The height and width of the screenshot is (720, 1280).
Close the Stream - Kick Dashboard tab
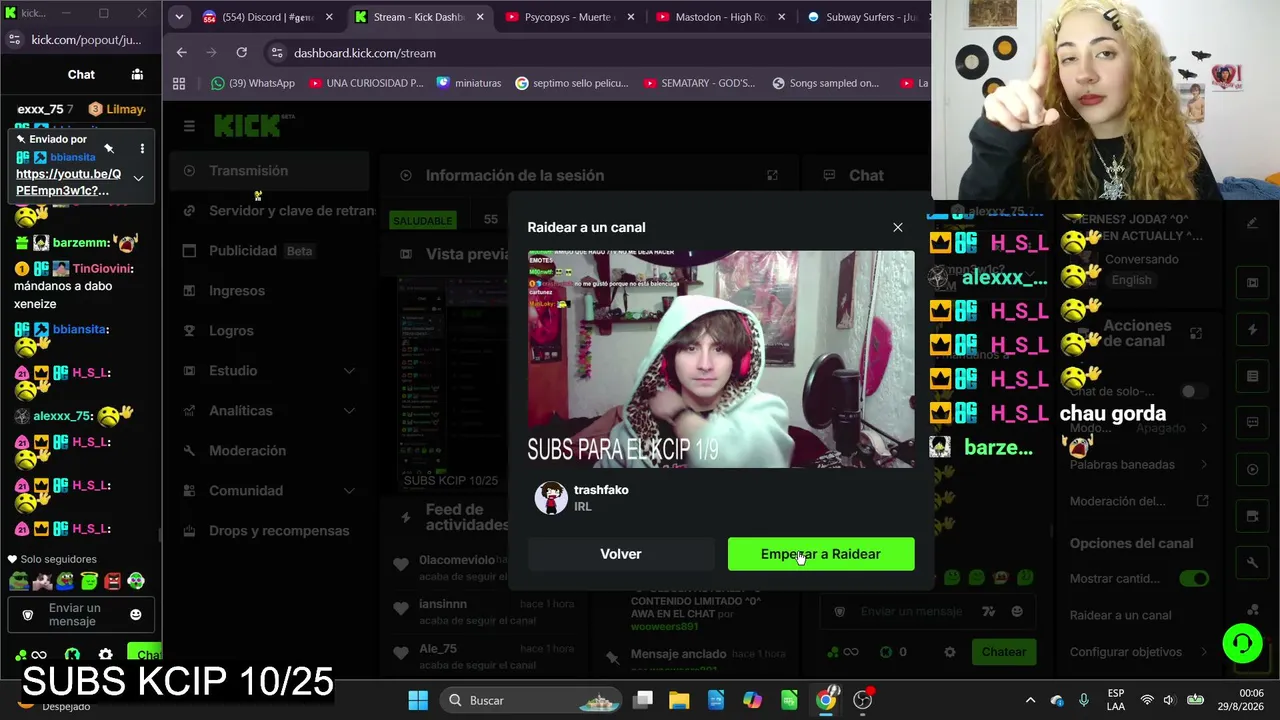tap(480, 17)
